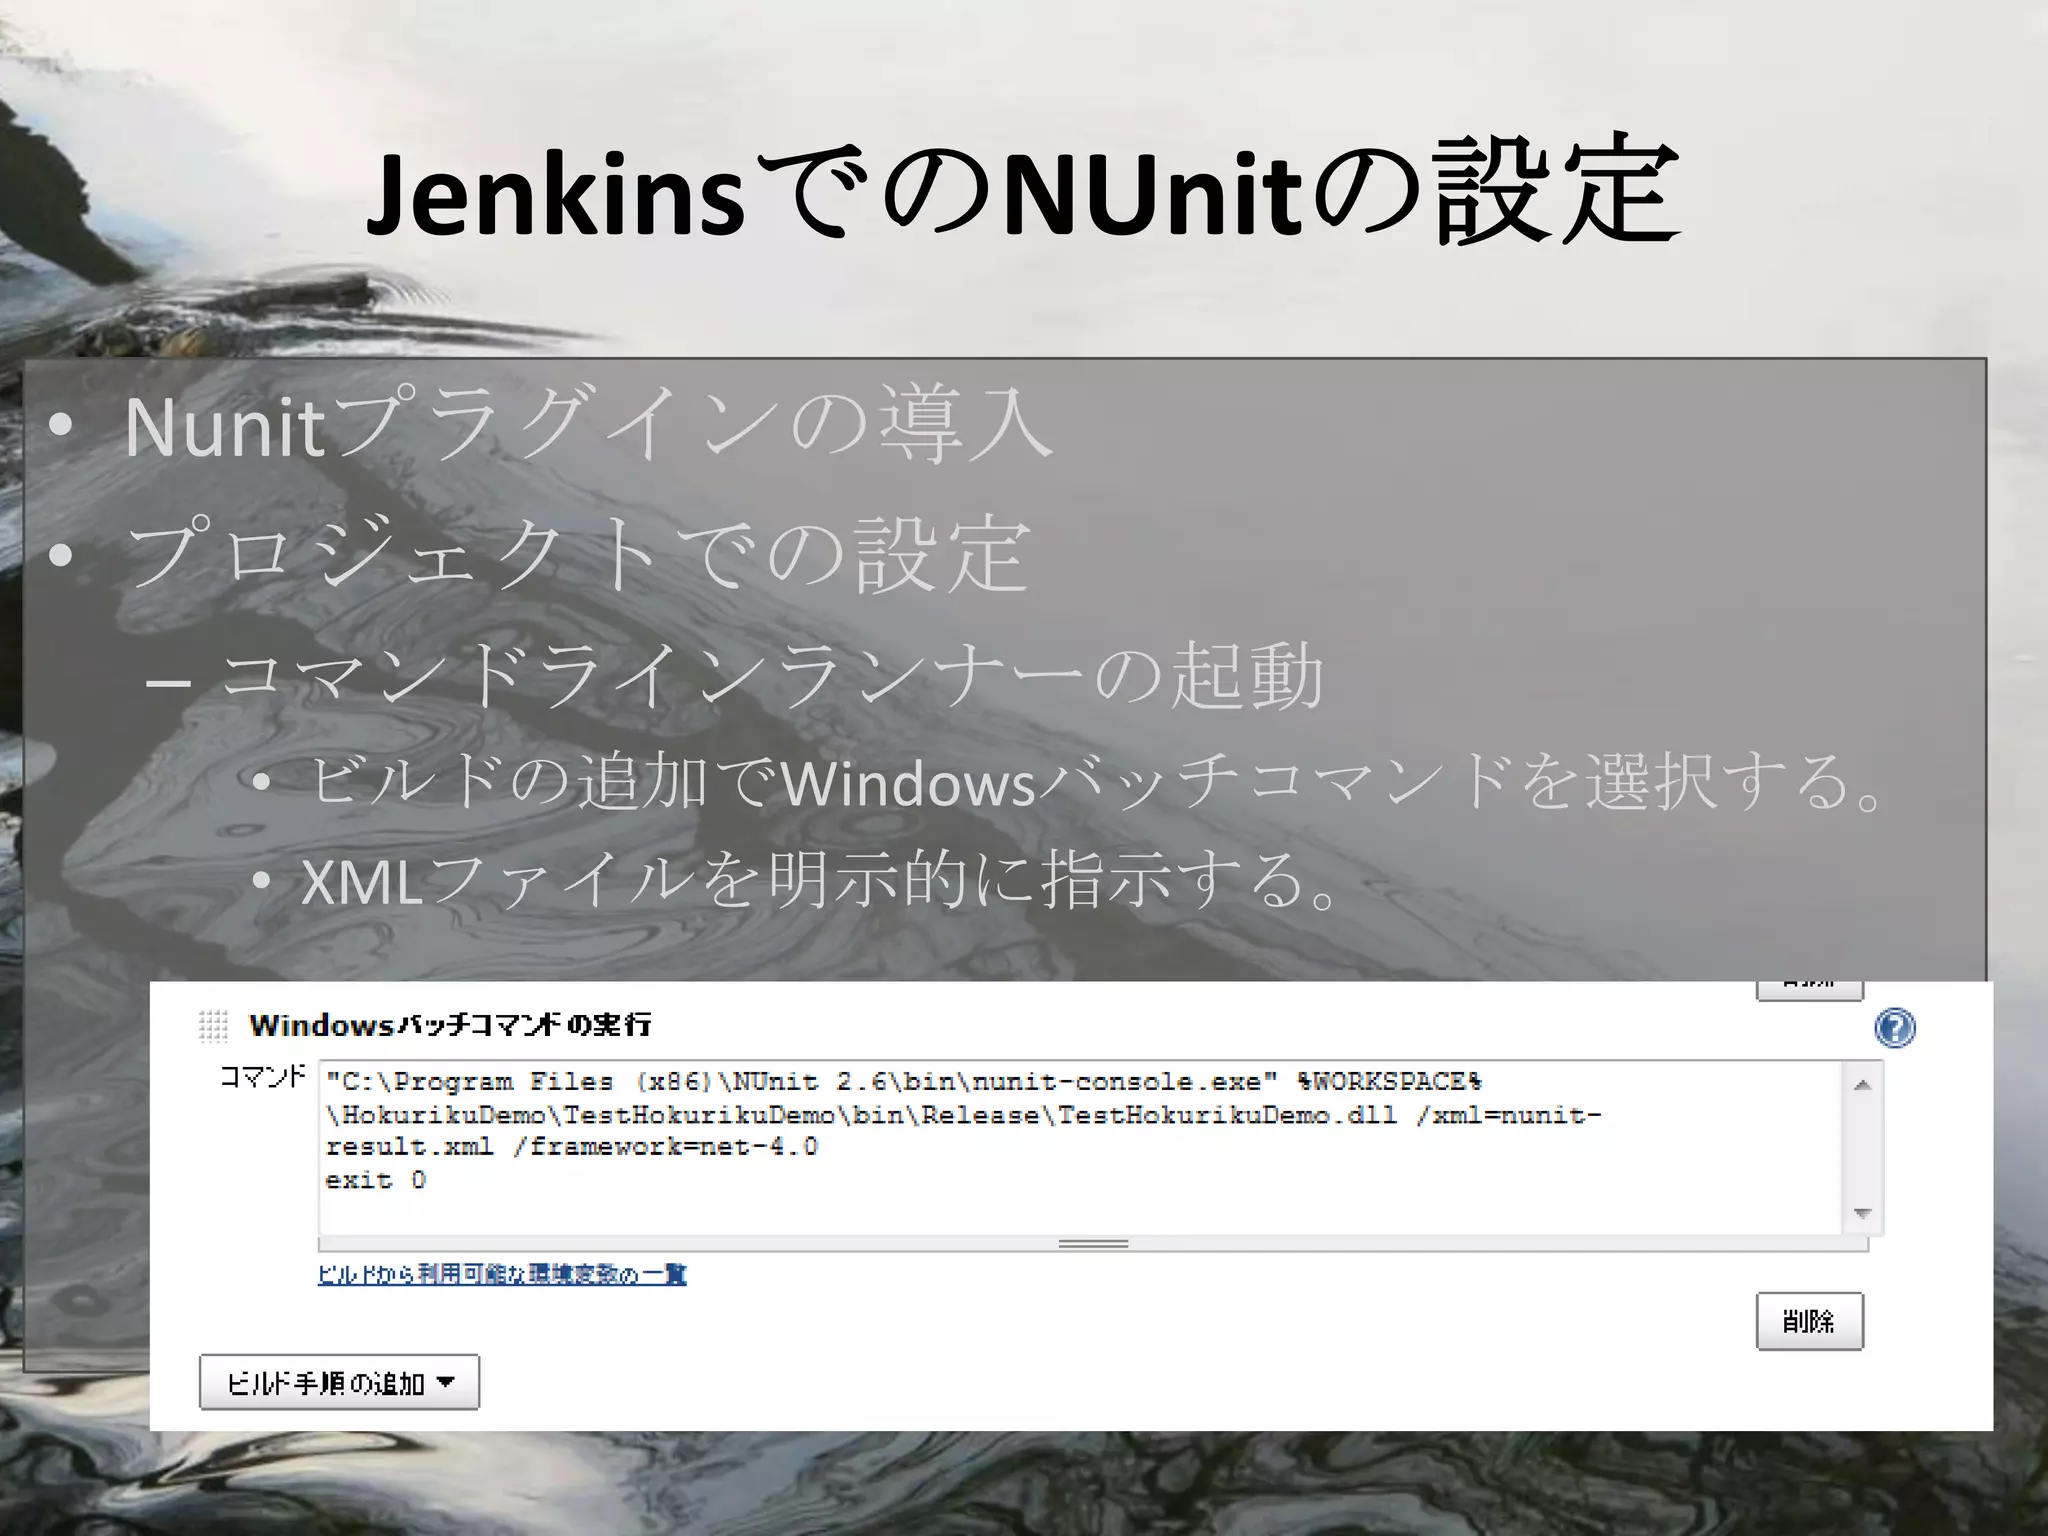
Task: Click the 削除 button below the command box
Action: 1810,1321
